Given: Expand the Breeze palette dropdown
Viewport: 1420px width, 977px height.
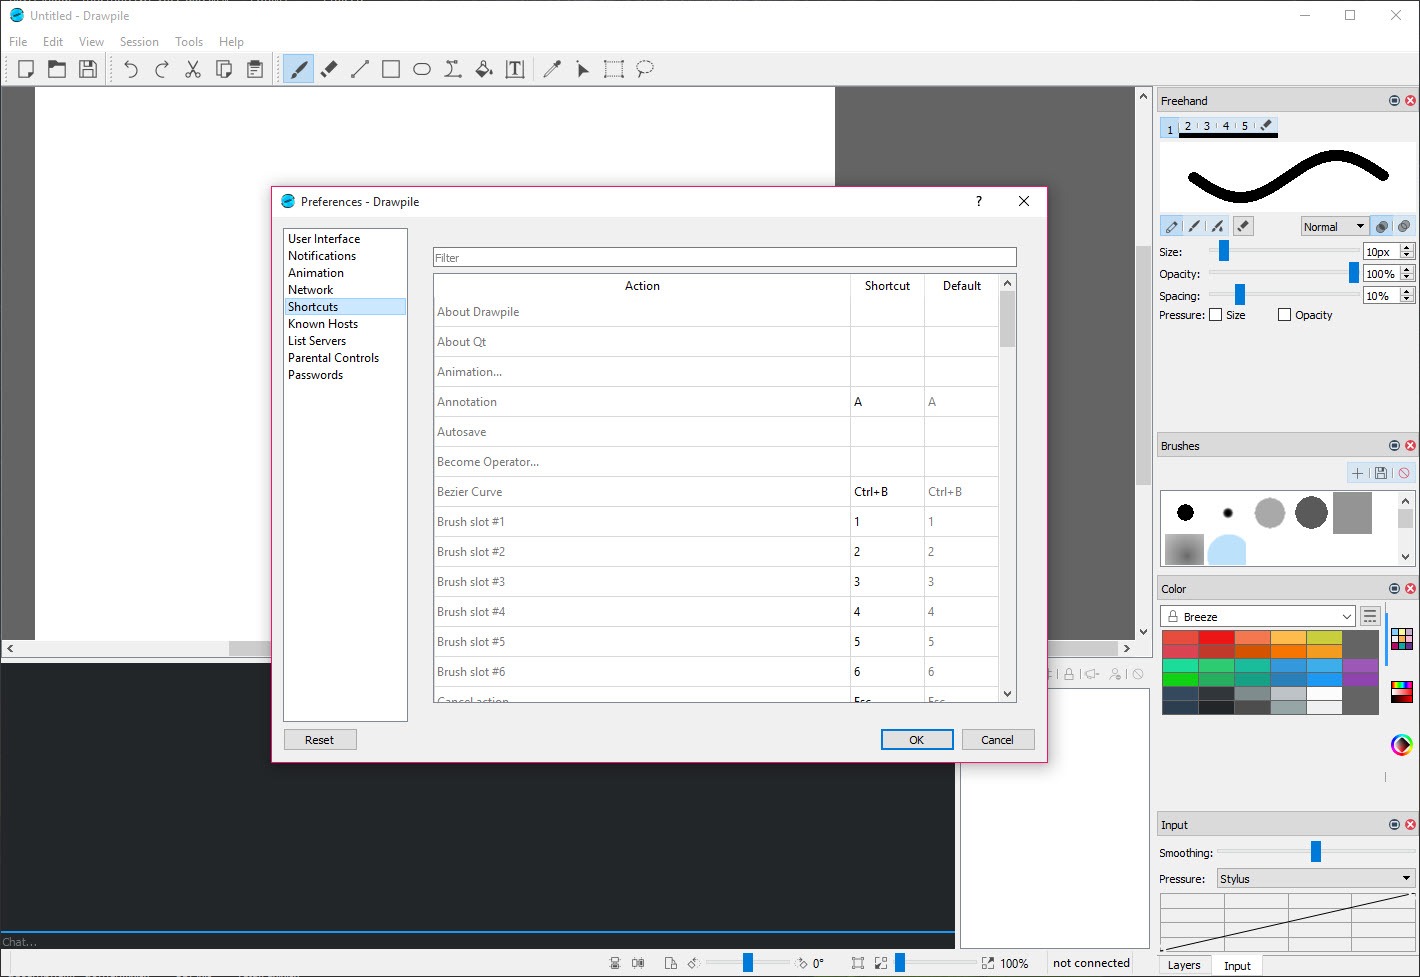Looking at the screenshot, I should click(1257, 617).
